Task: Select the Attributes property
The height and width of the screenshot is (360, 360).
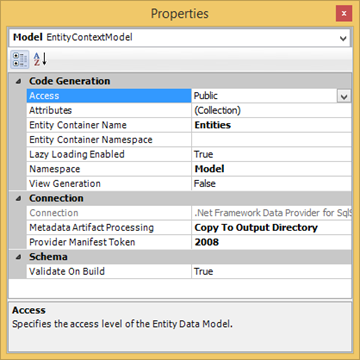Action: coord(109,110)
